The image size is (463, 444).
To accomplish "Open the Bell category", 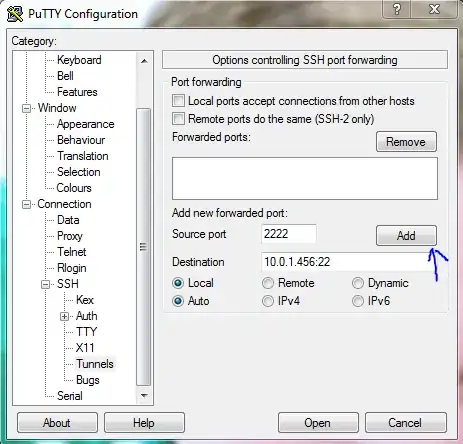I will (65, 76).
